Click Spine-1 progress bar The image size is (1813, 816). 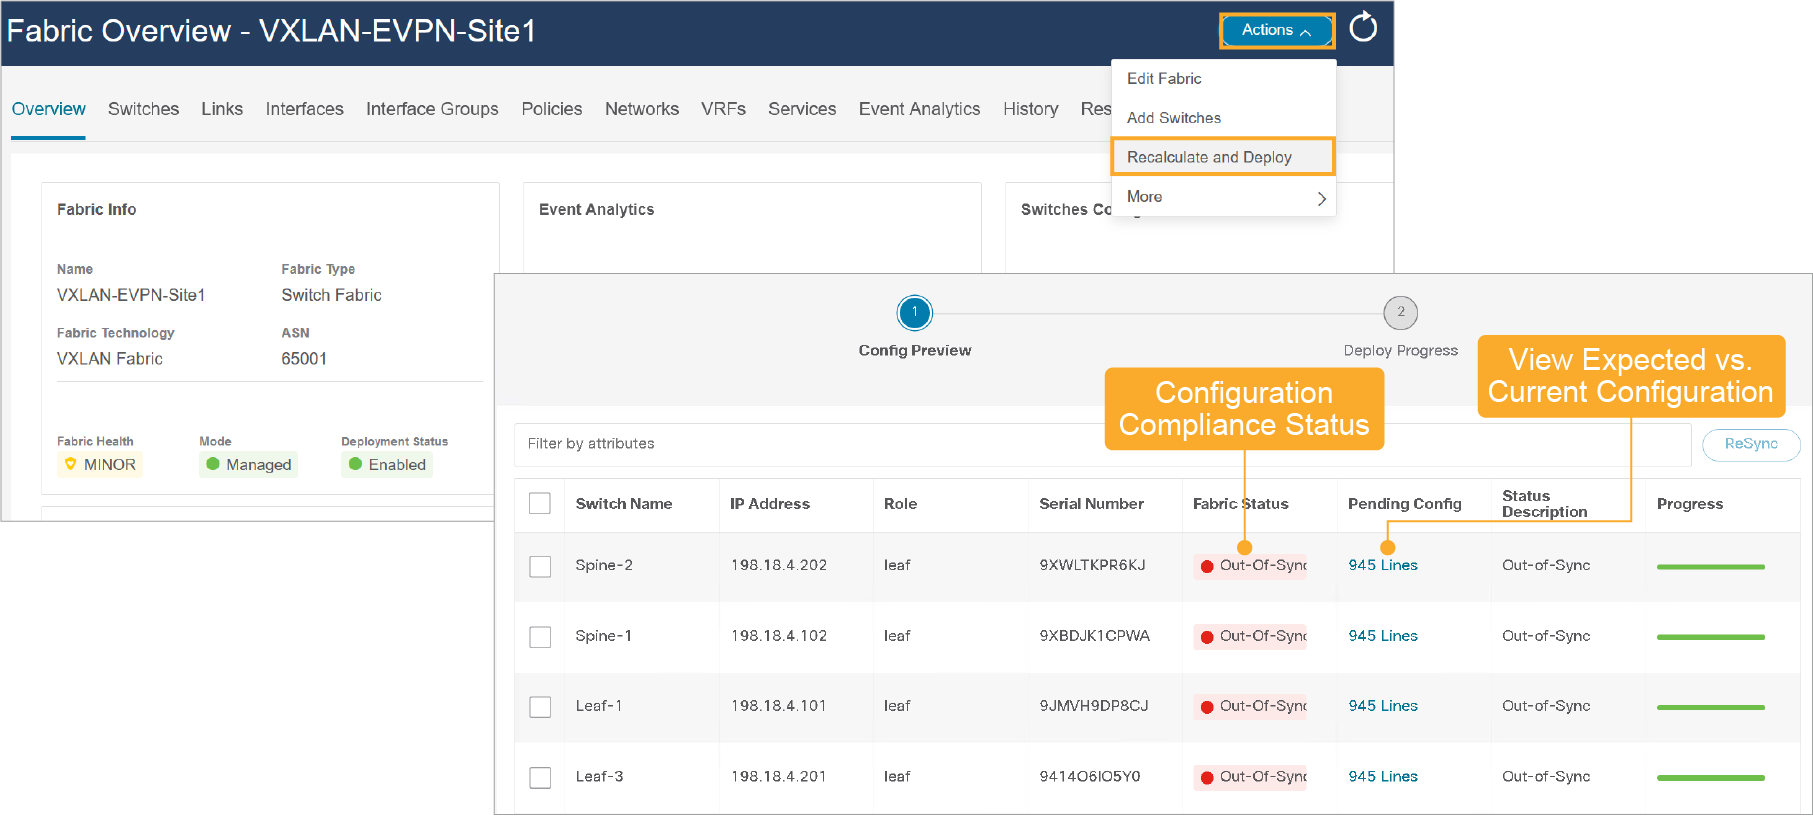(x=1710, y=637)
